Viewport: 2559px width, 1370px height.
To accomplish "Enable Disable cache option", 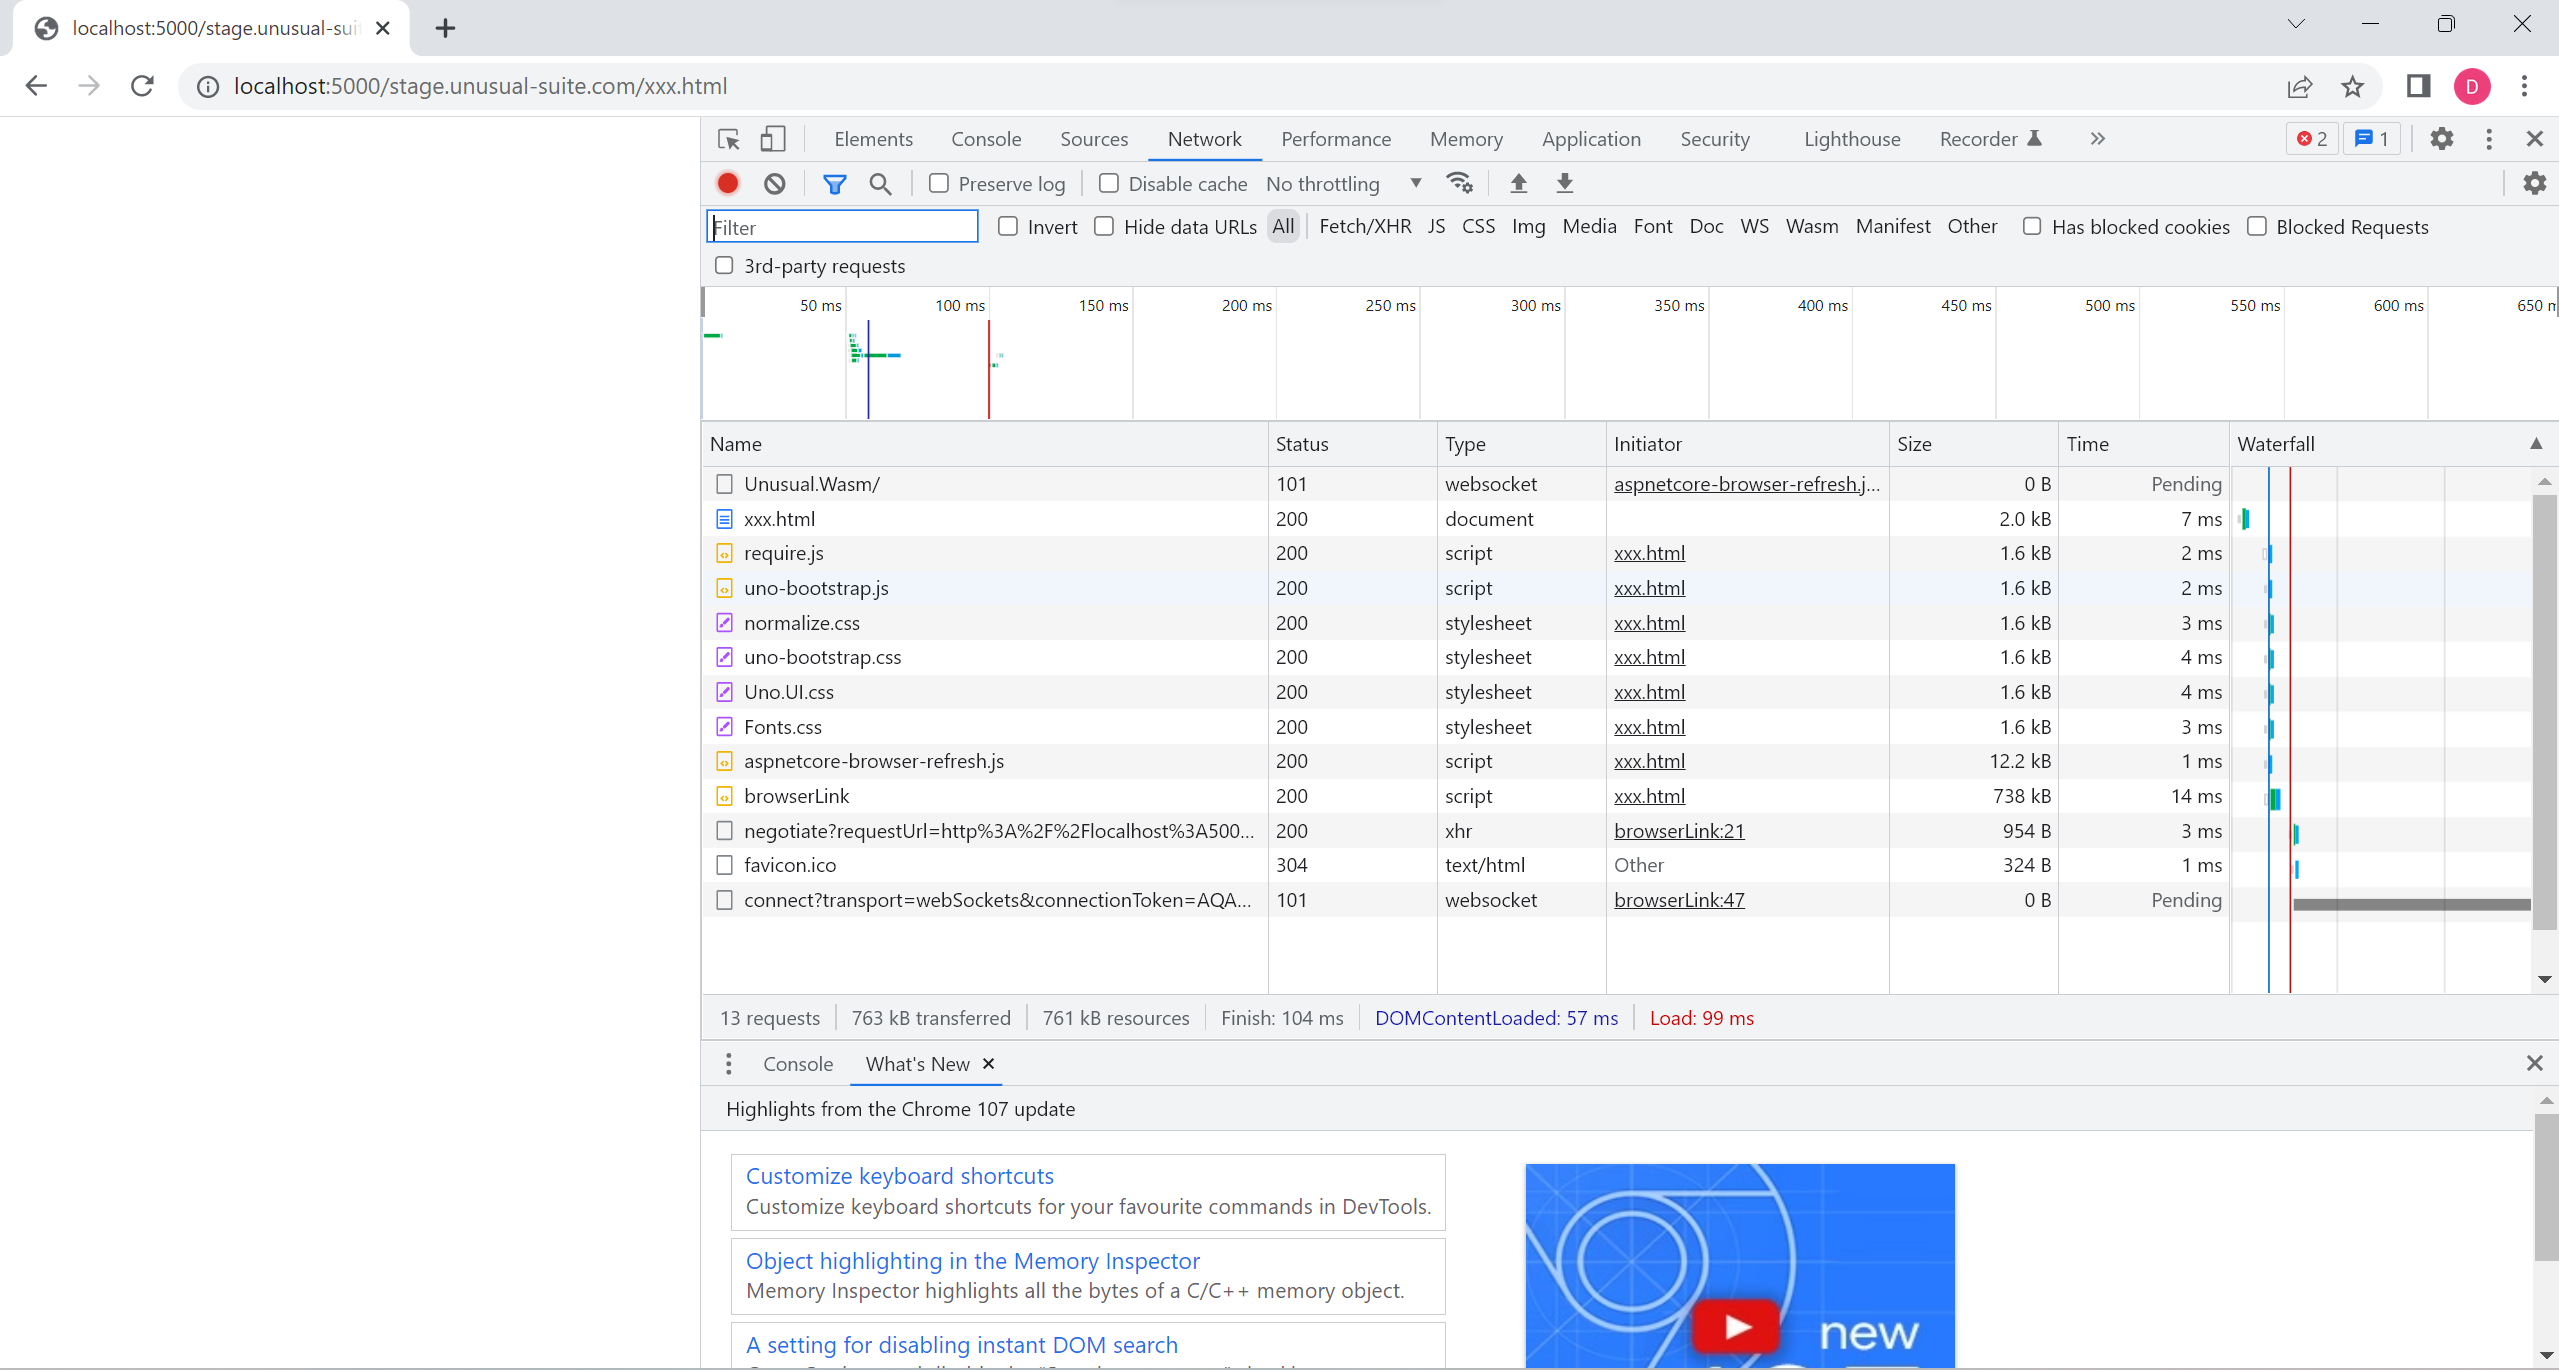I will [x=1109, y=183].
